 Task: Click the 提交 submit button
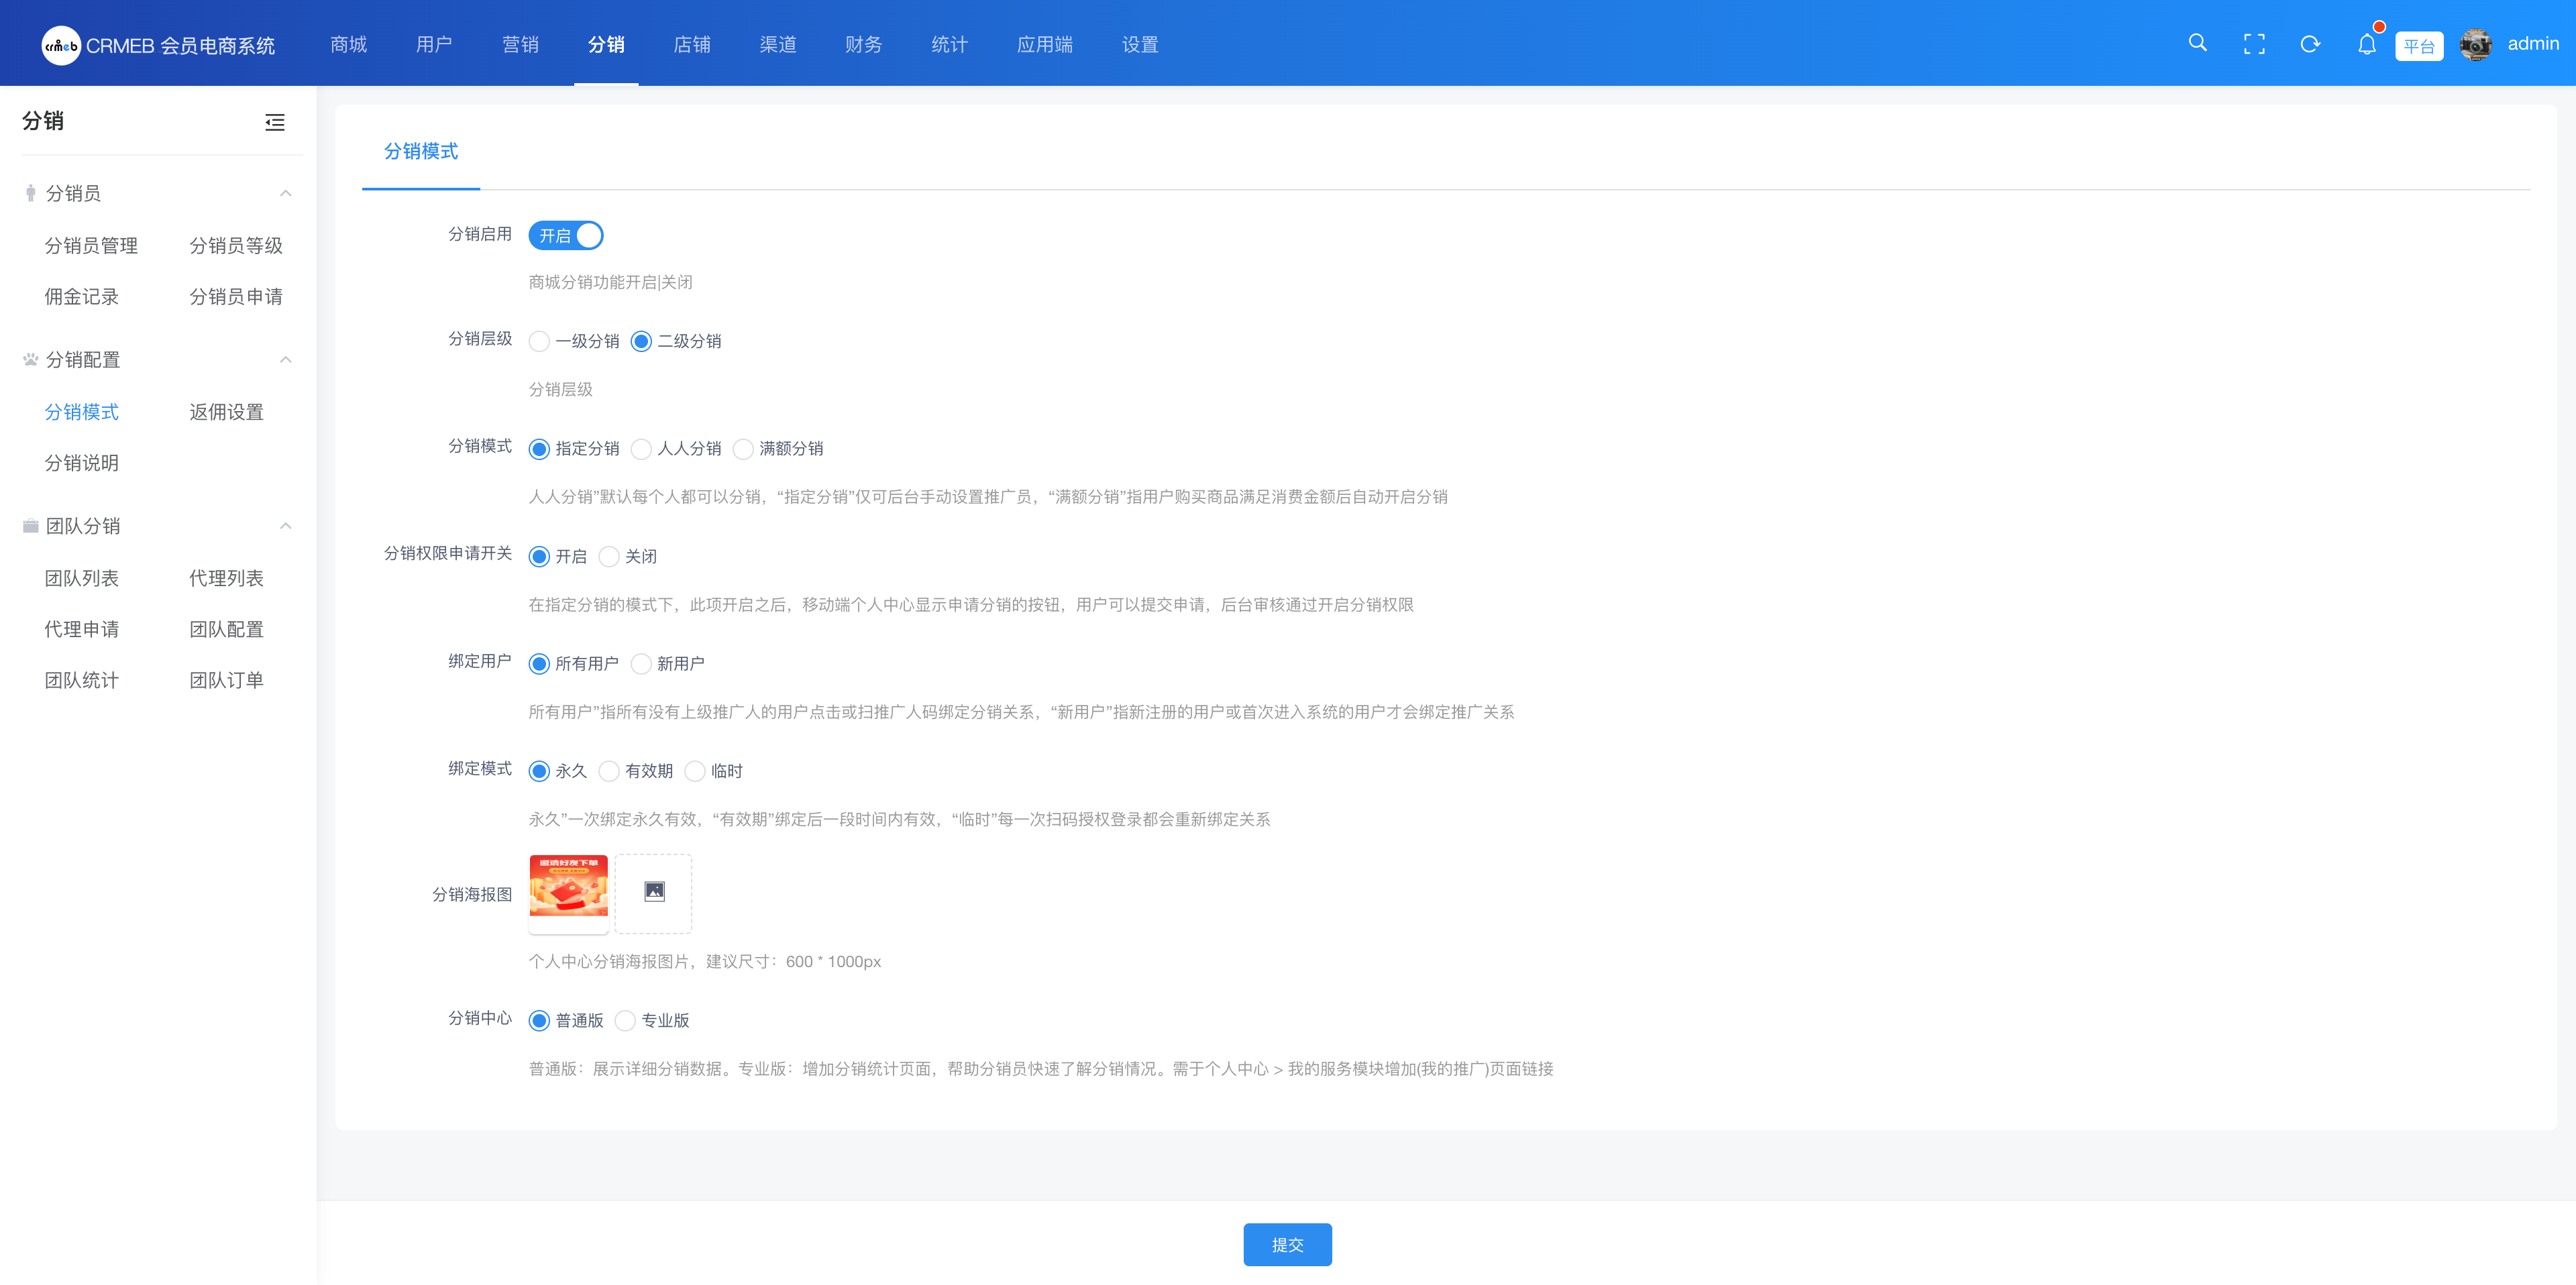click(x=1287, y=1244)
